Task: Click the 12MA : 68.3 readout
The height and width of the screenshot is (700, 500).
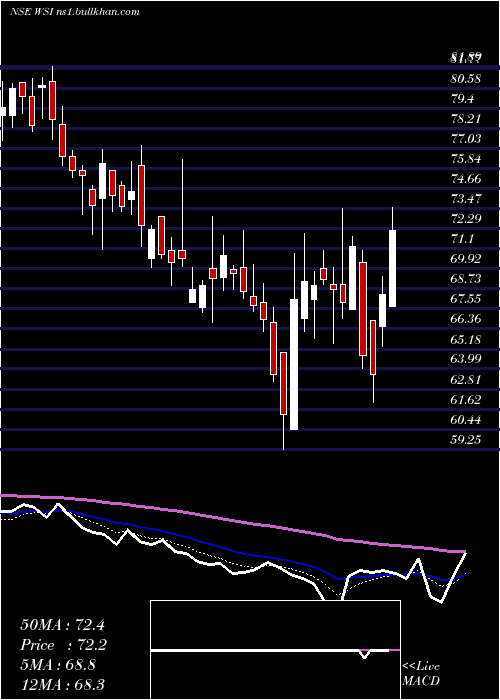Action: 62,684
